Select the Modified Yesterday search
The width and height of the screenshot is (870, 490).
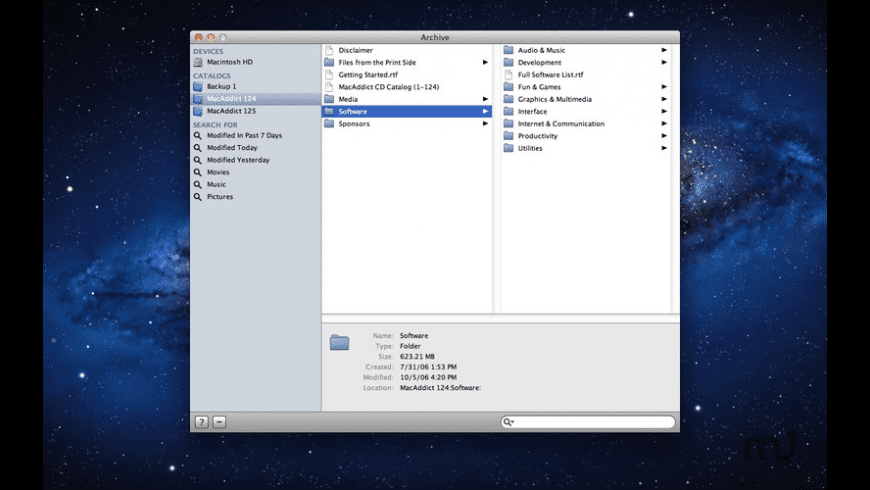point(238,160)
